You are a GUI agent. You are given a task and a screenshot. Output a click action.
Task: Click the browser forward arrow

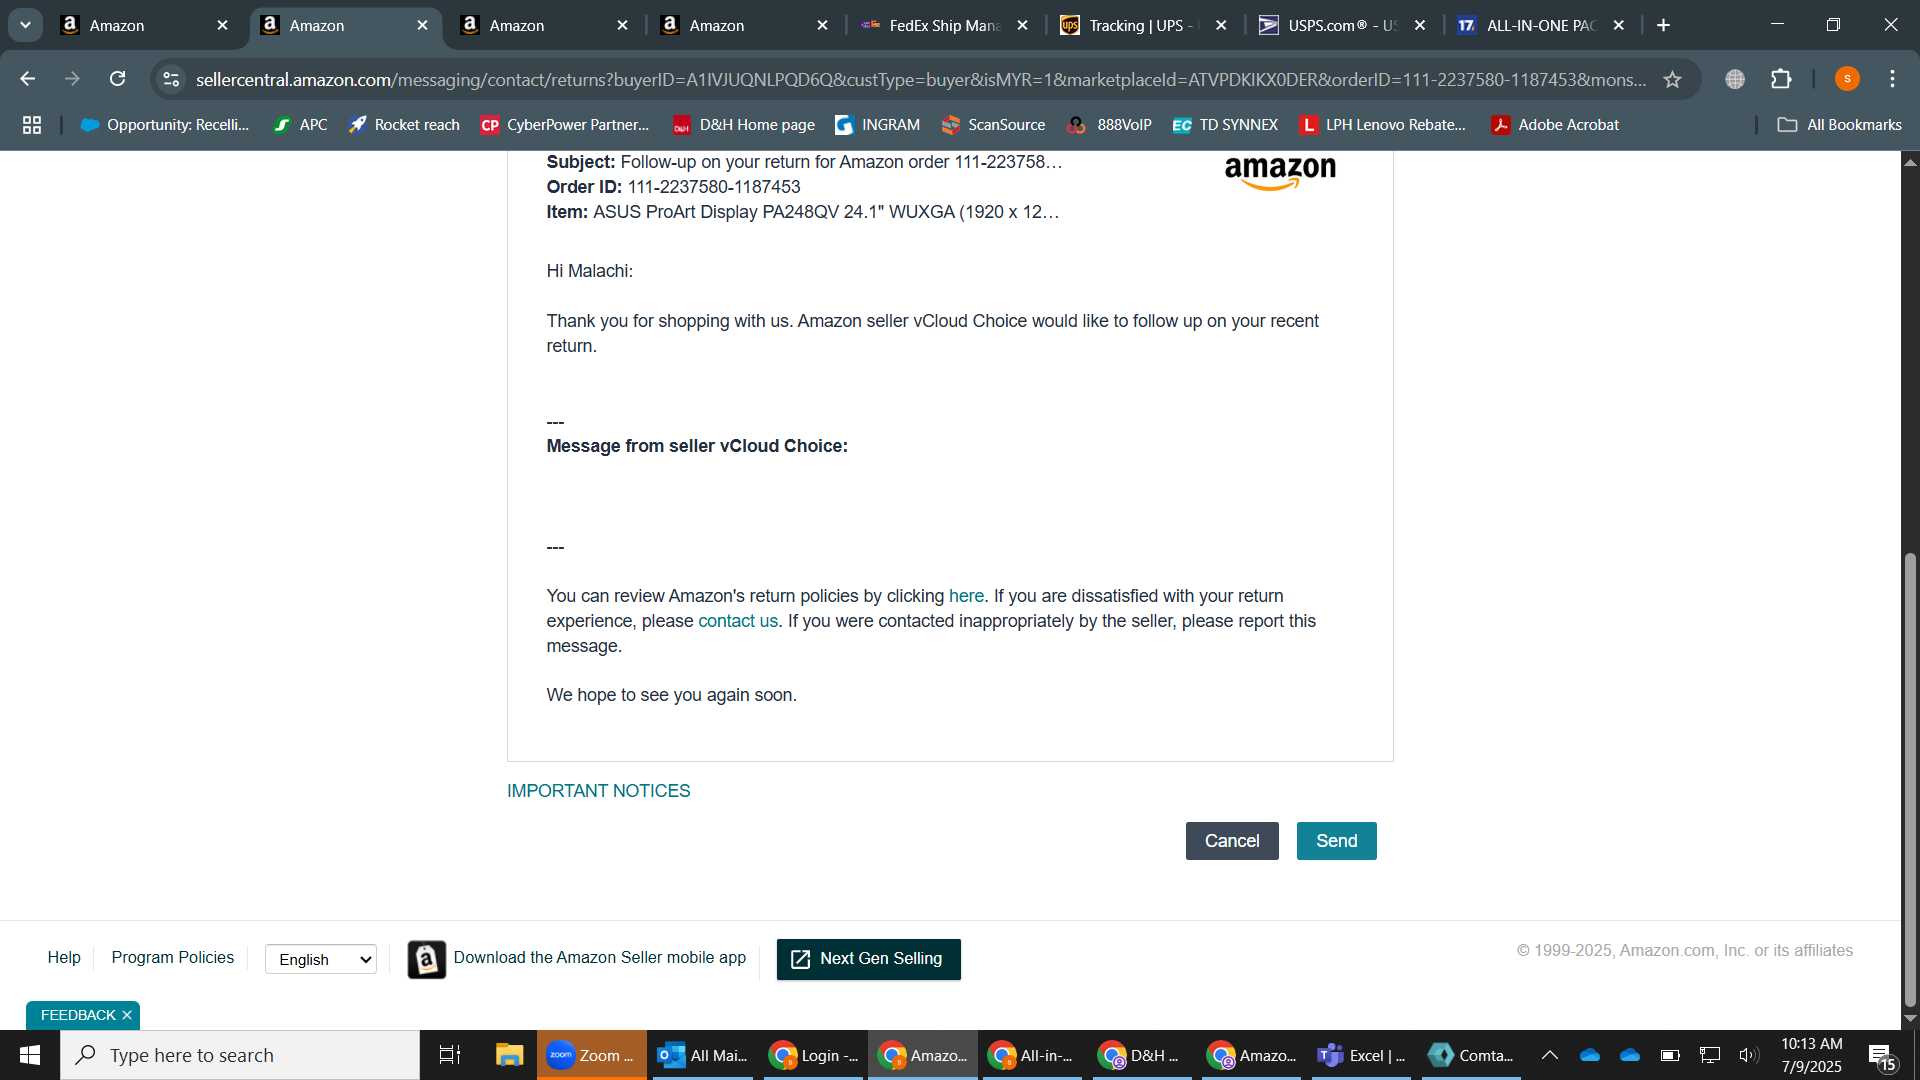[x=72, y=79]
